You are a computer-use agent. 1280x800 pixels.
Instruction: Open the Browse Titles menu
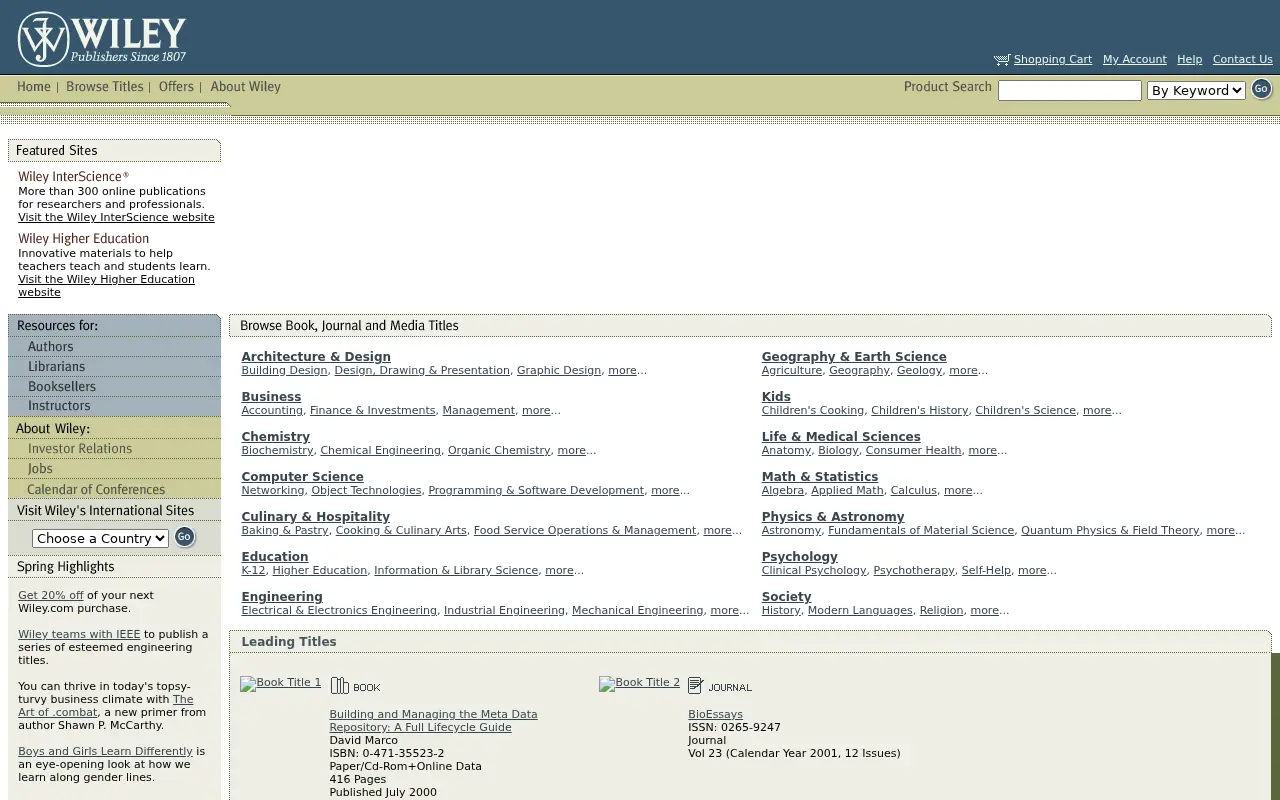tap(105, 87)
